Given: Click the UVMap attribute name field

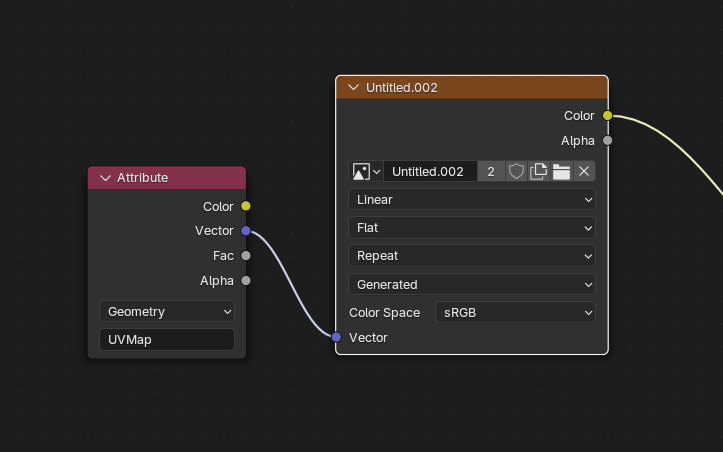Looking at the screenshot, I should pos(167,339).
